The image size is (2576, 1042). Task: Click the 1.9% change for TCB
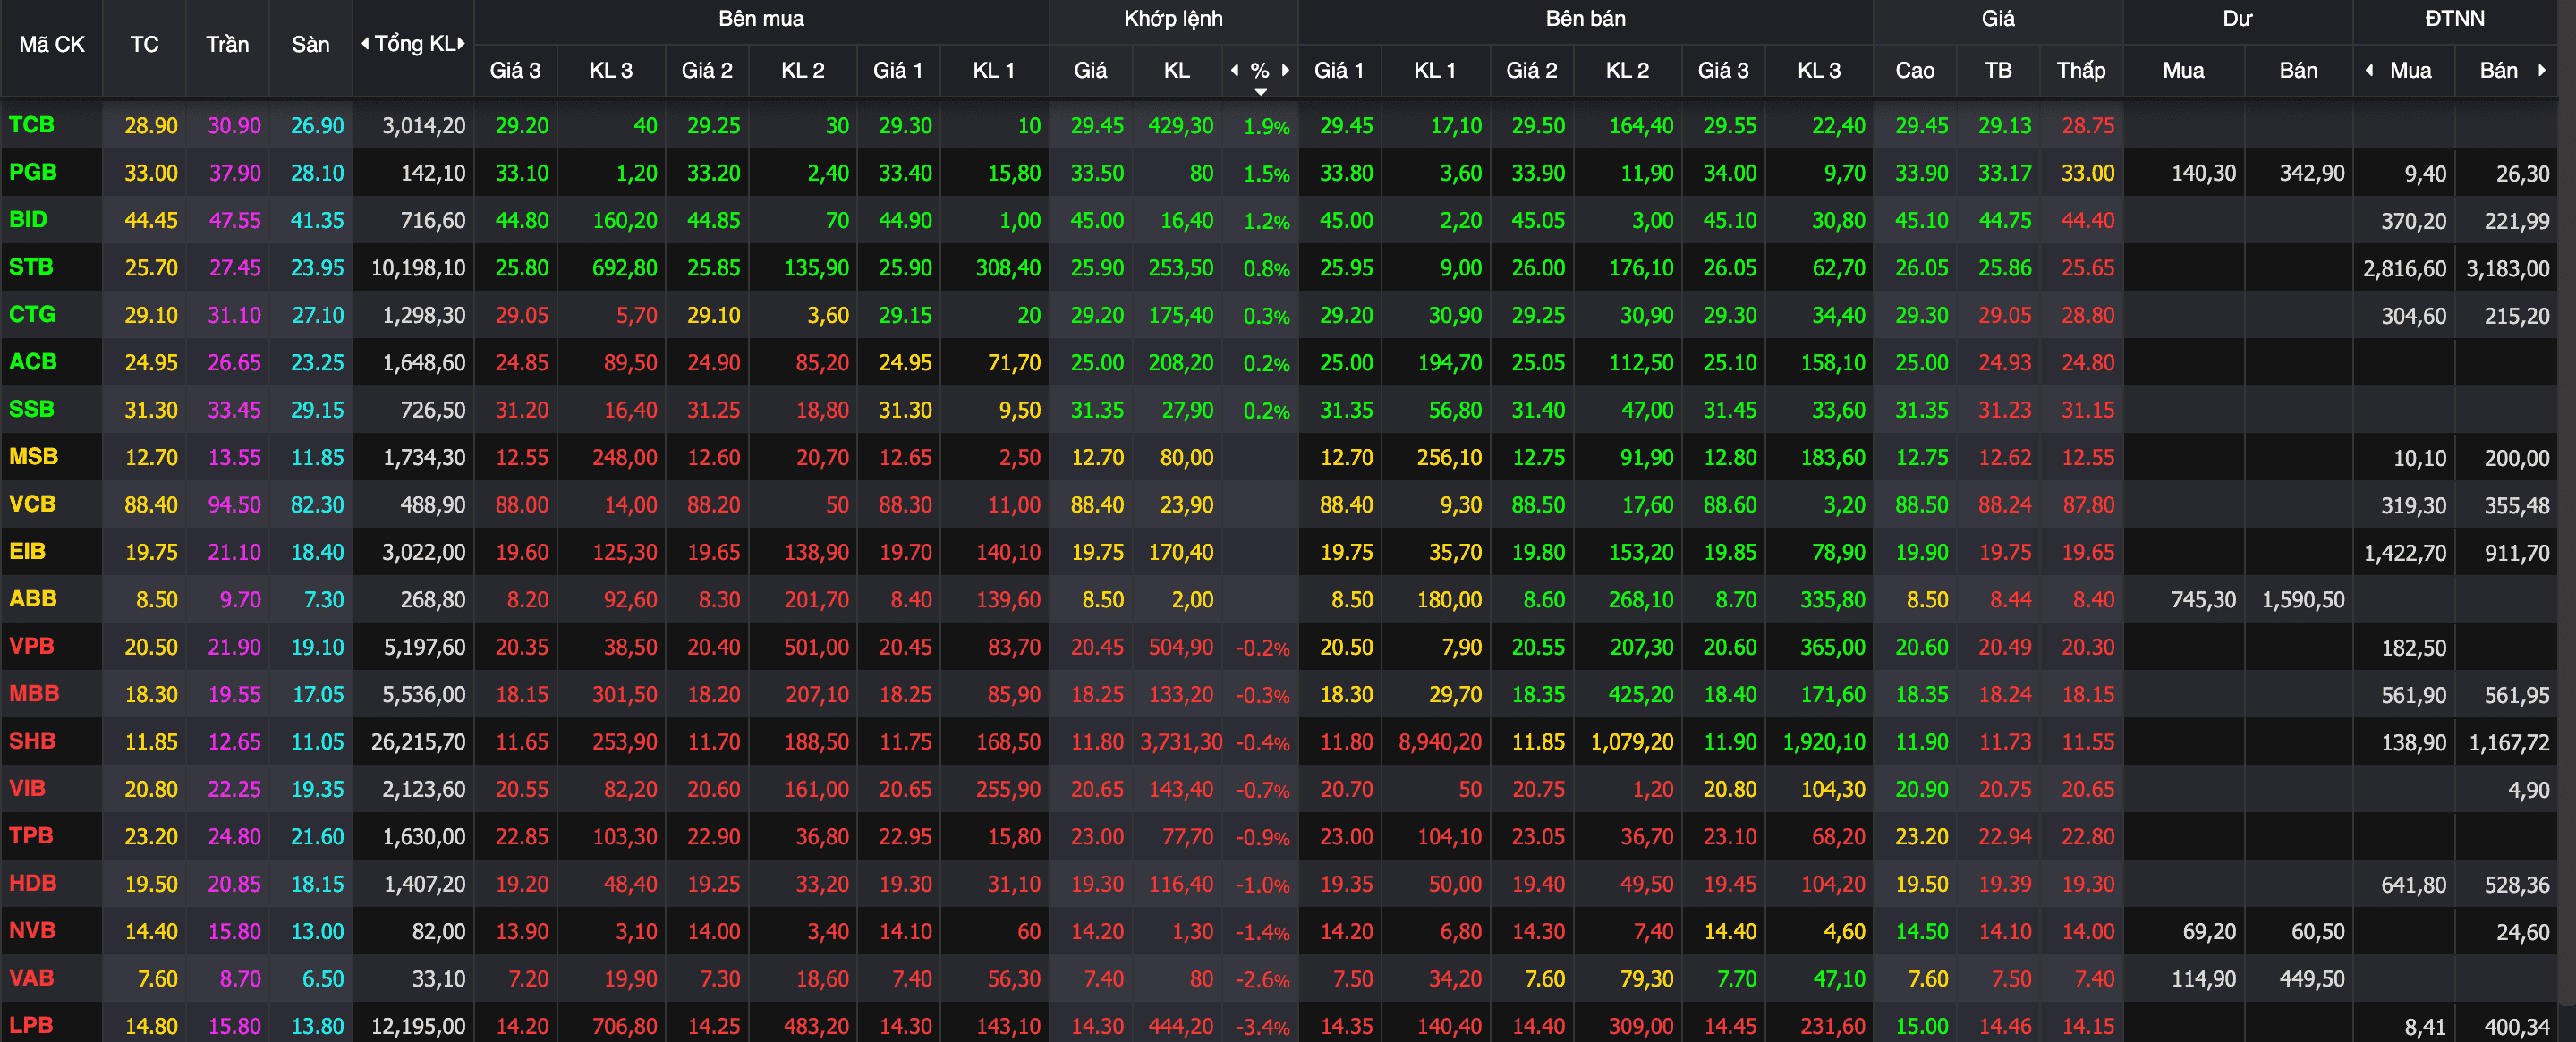1266,127
